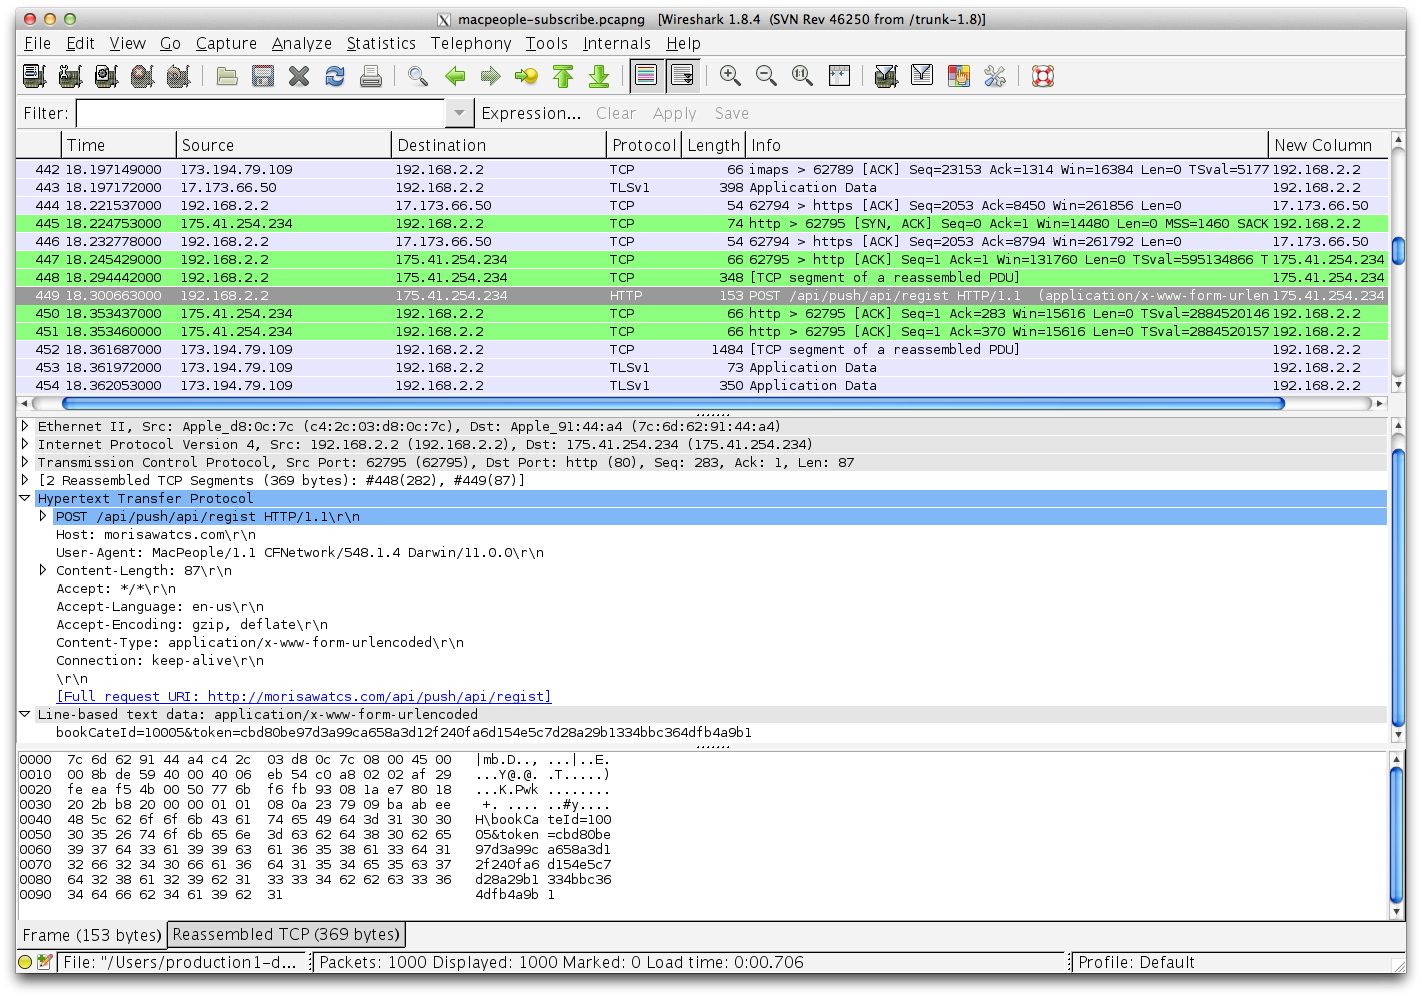Select the Host: morisawatcs.com line
Screen dimensions: 1422x997
tap(156, 534)
